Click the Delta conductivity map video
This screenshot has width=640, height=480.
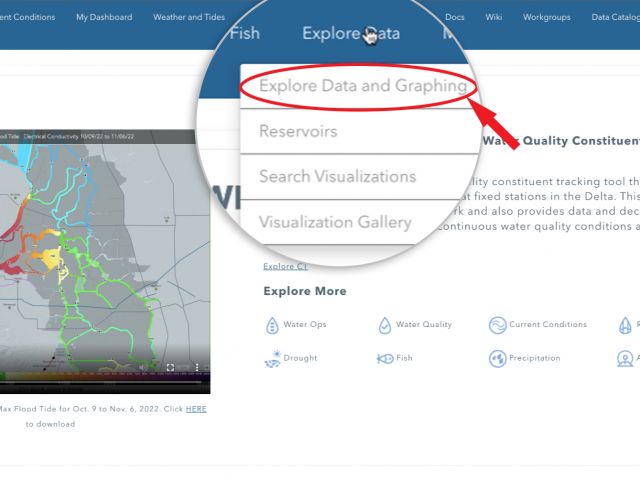pyautogui.click(x=105, y=262)
